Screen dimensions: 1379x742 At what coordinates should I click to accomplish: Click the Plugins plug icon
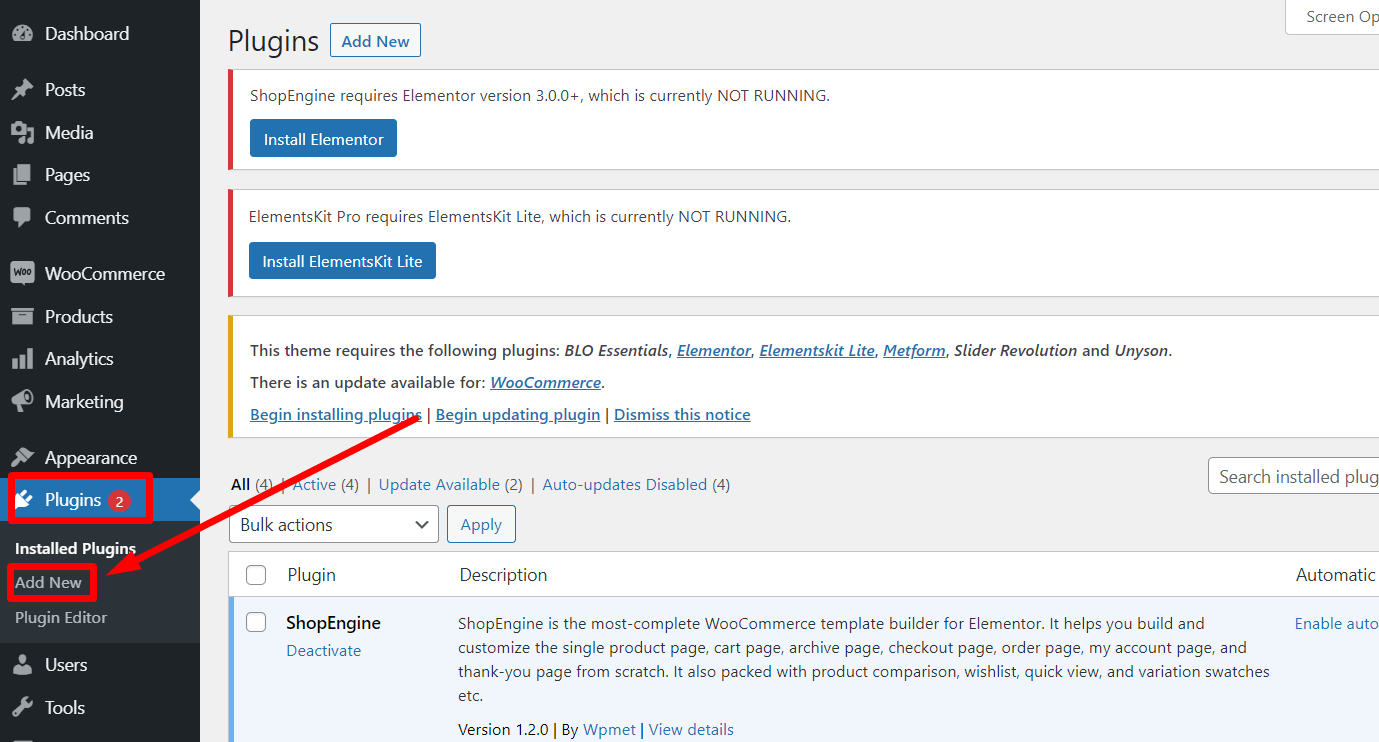tap(24, 500)
